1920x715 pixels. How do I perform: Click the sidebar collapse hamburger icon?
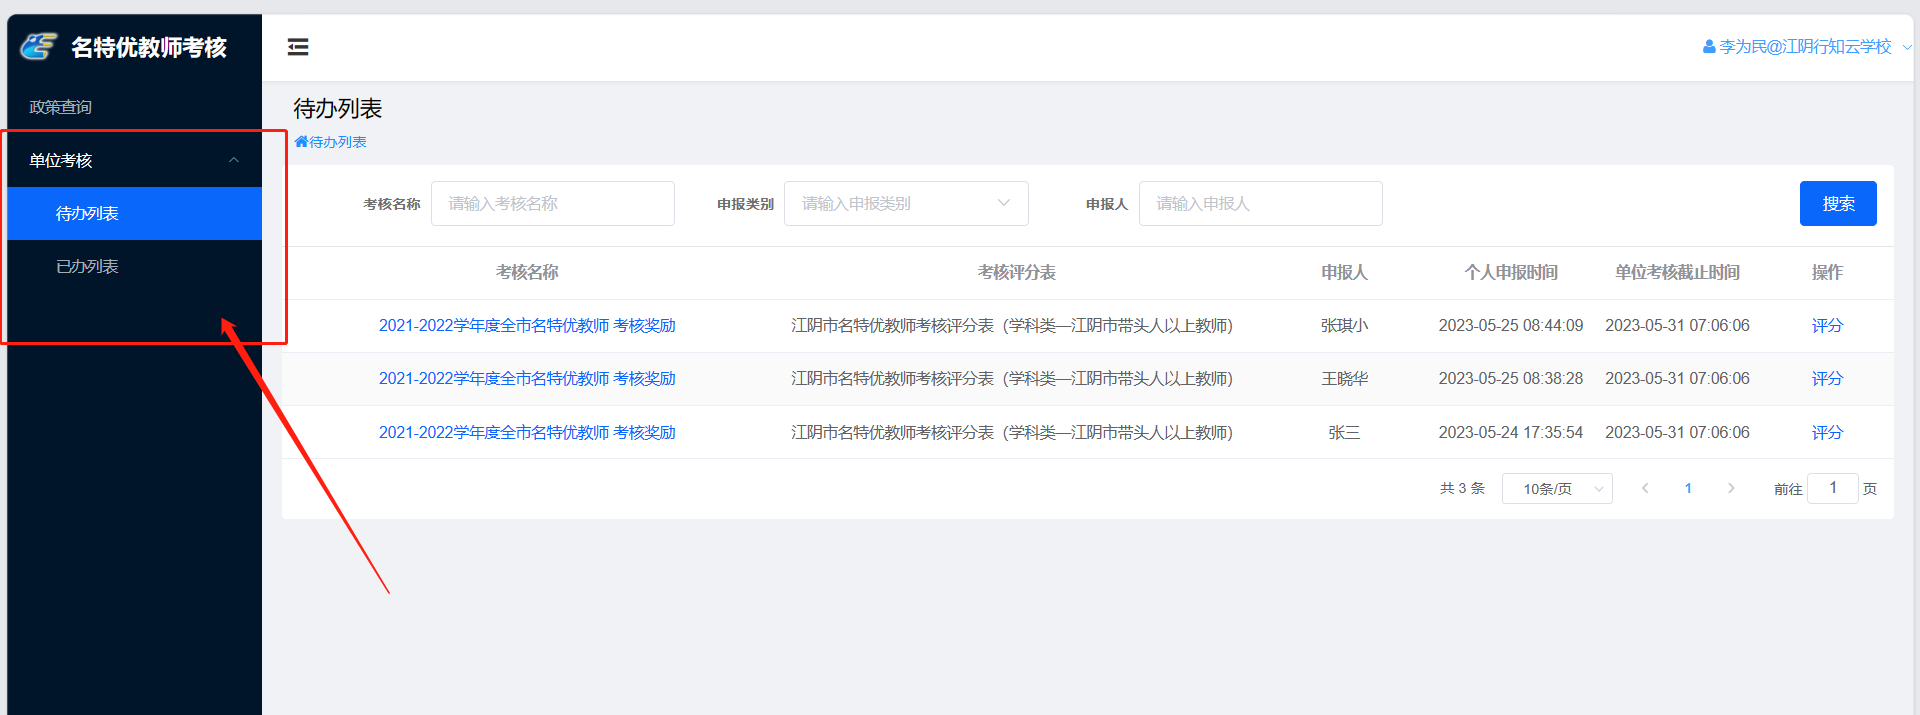298,47
